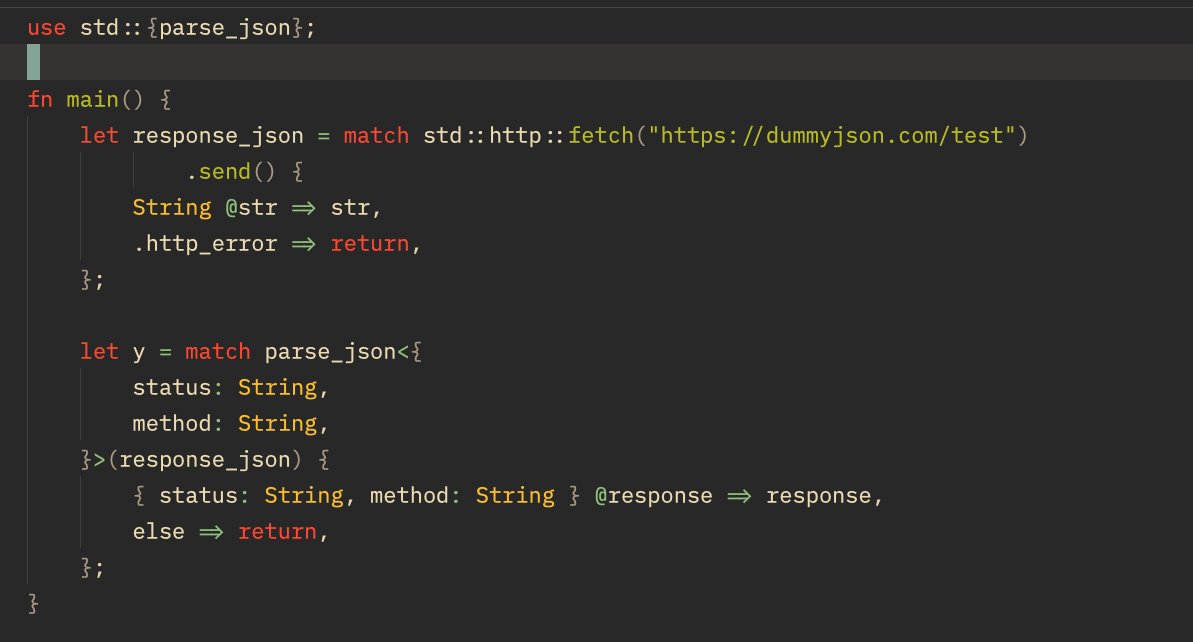
Task: Click parse_json inside the import braces
Action: click(225, 27)
